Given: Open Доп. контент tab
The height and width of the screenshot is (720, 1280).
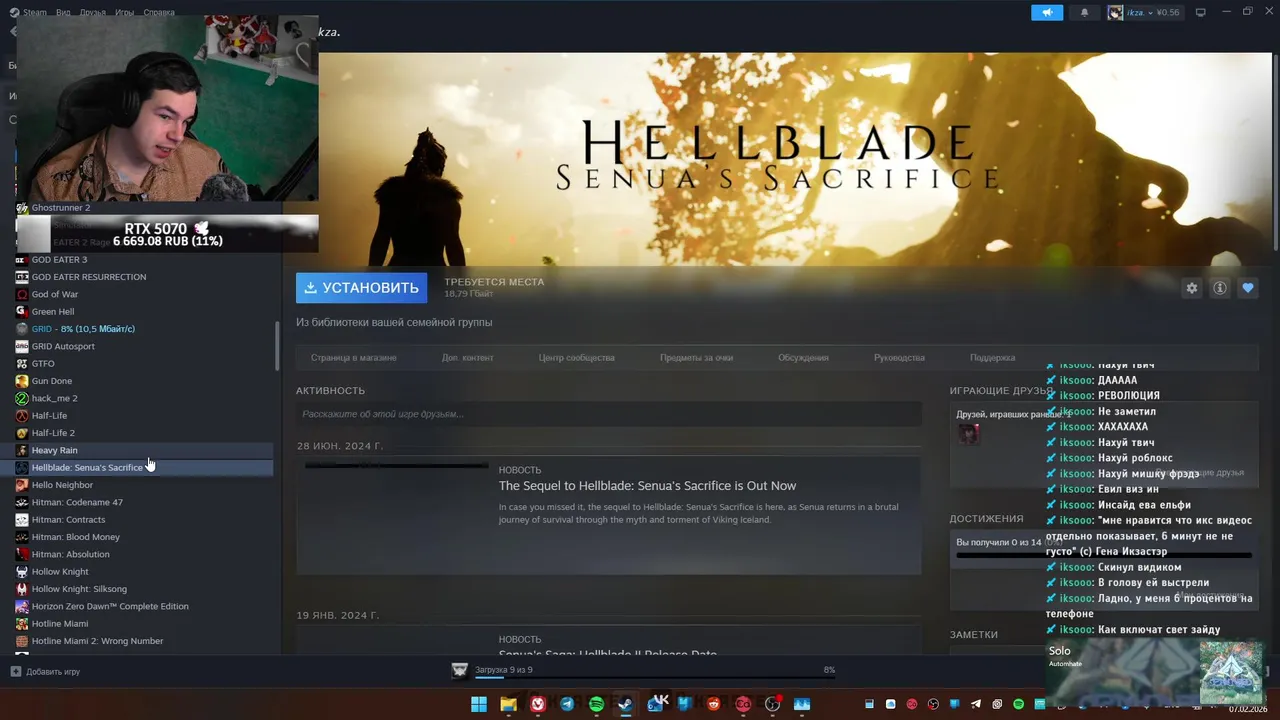Looking at the screenshot, I should click(468, 358).
